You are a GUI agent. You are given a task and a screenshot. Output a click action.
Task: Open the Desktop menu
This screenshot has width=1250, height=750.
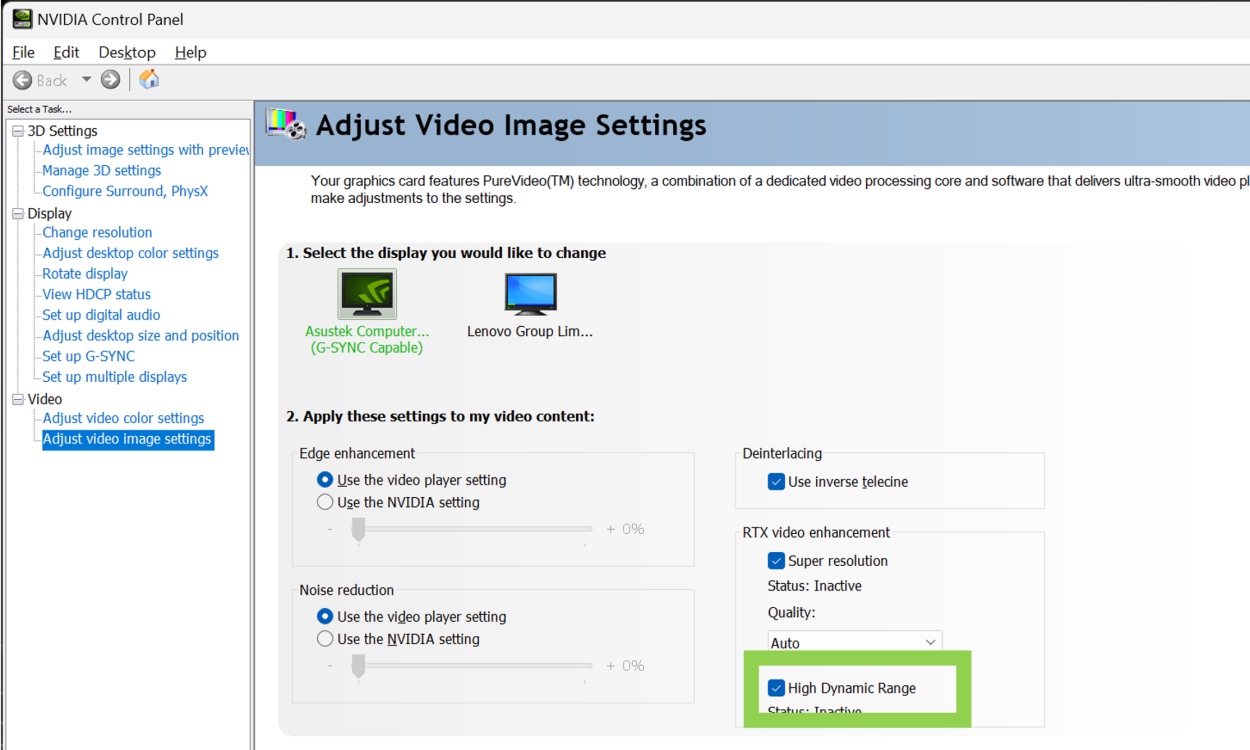tap(127, 52)
